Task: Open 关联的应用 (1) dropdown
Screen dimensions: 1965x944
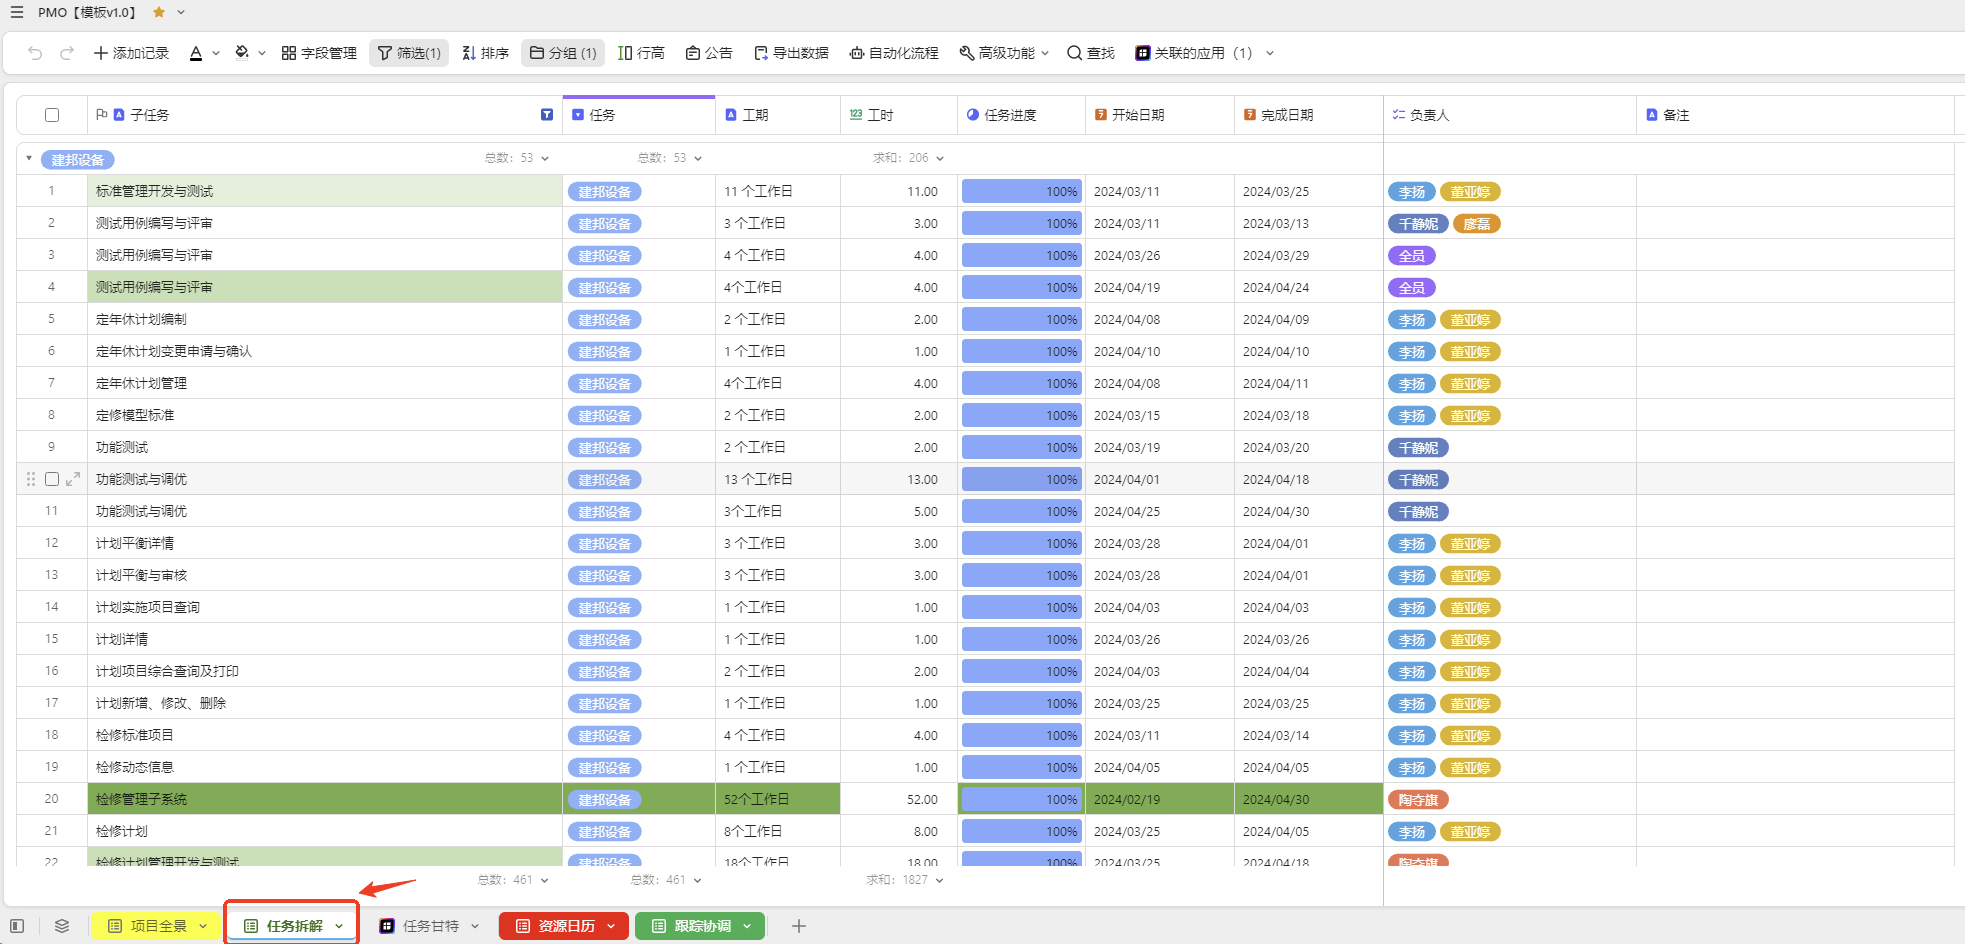Action: coord(1204,53)
